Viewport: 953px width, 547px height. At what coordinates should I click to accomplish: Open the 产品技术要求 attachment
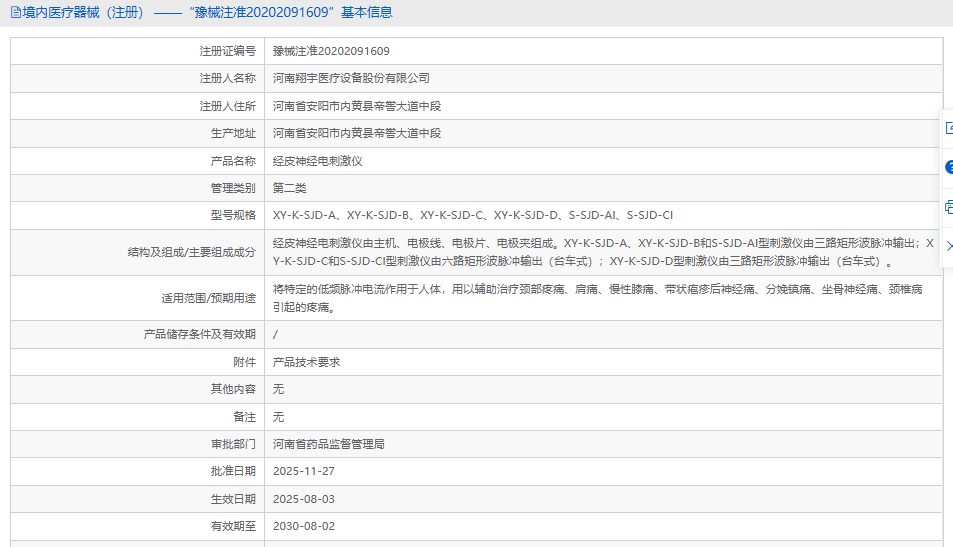[306, 362]
